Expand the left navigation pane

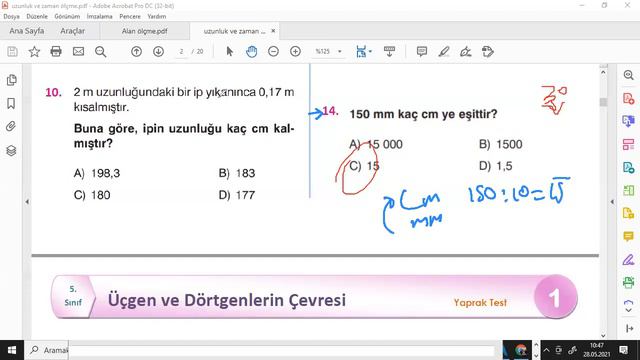(x=27, y=201)
